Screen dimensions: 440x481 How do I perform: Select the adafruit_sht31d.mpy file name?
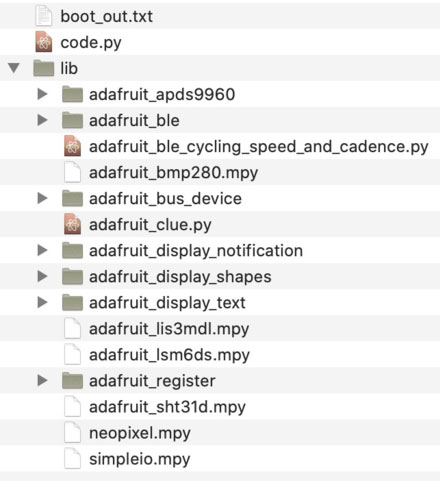coord(167,407)
